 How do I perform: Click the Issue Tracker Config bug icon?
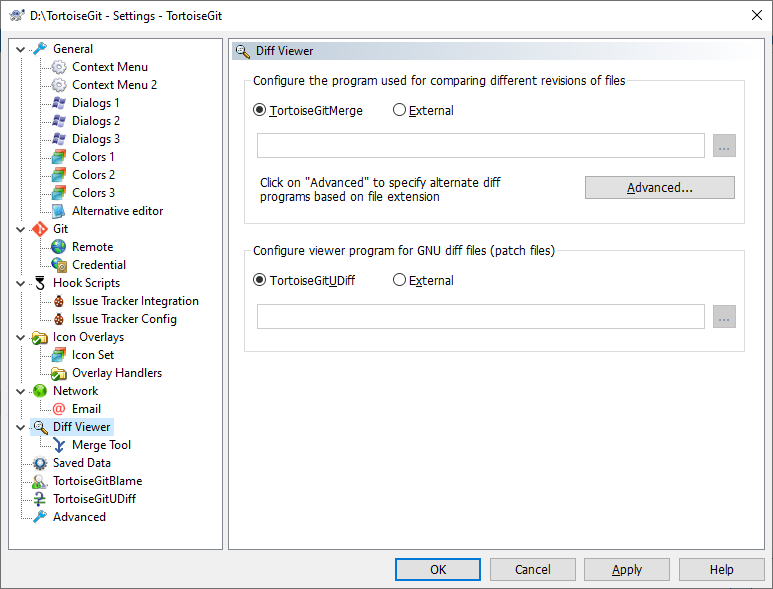(59, 319)
